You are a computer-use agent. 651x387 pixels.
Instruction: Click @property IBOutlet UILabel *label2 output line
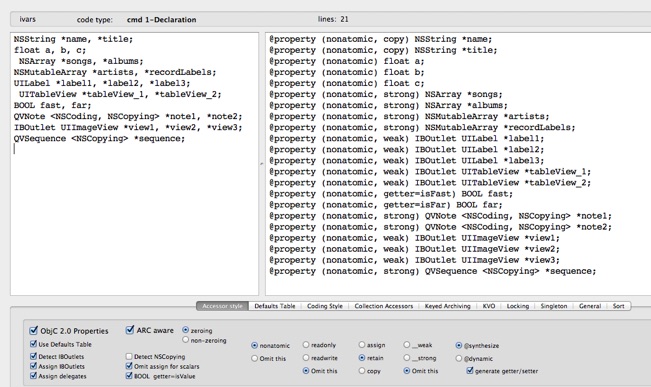(x=406, y=149)
